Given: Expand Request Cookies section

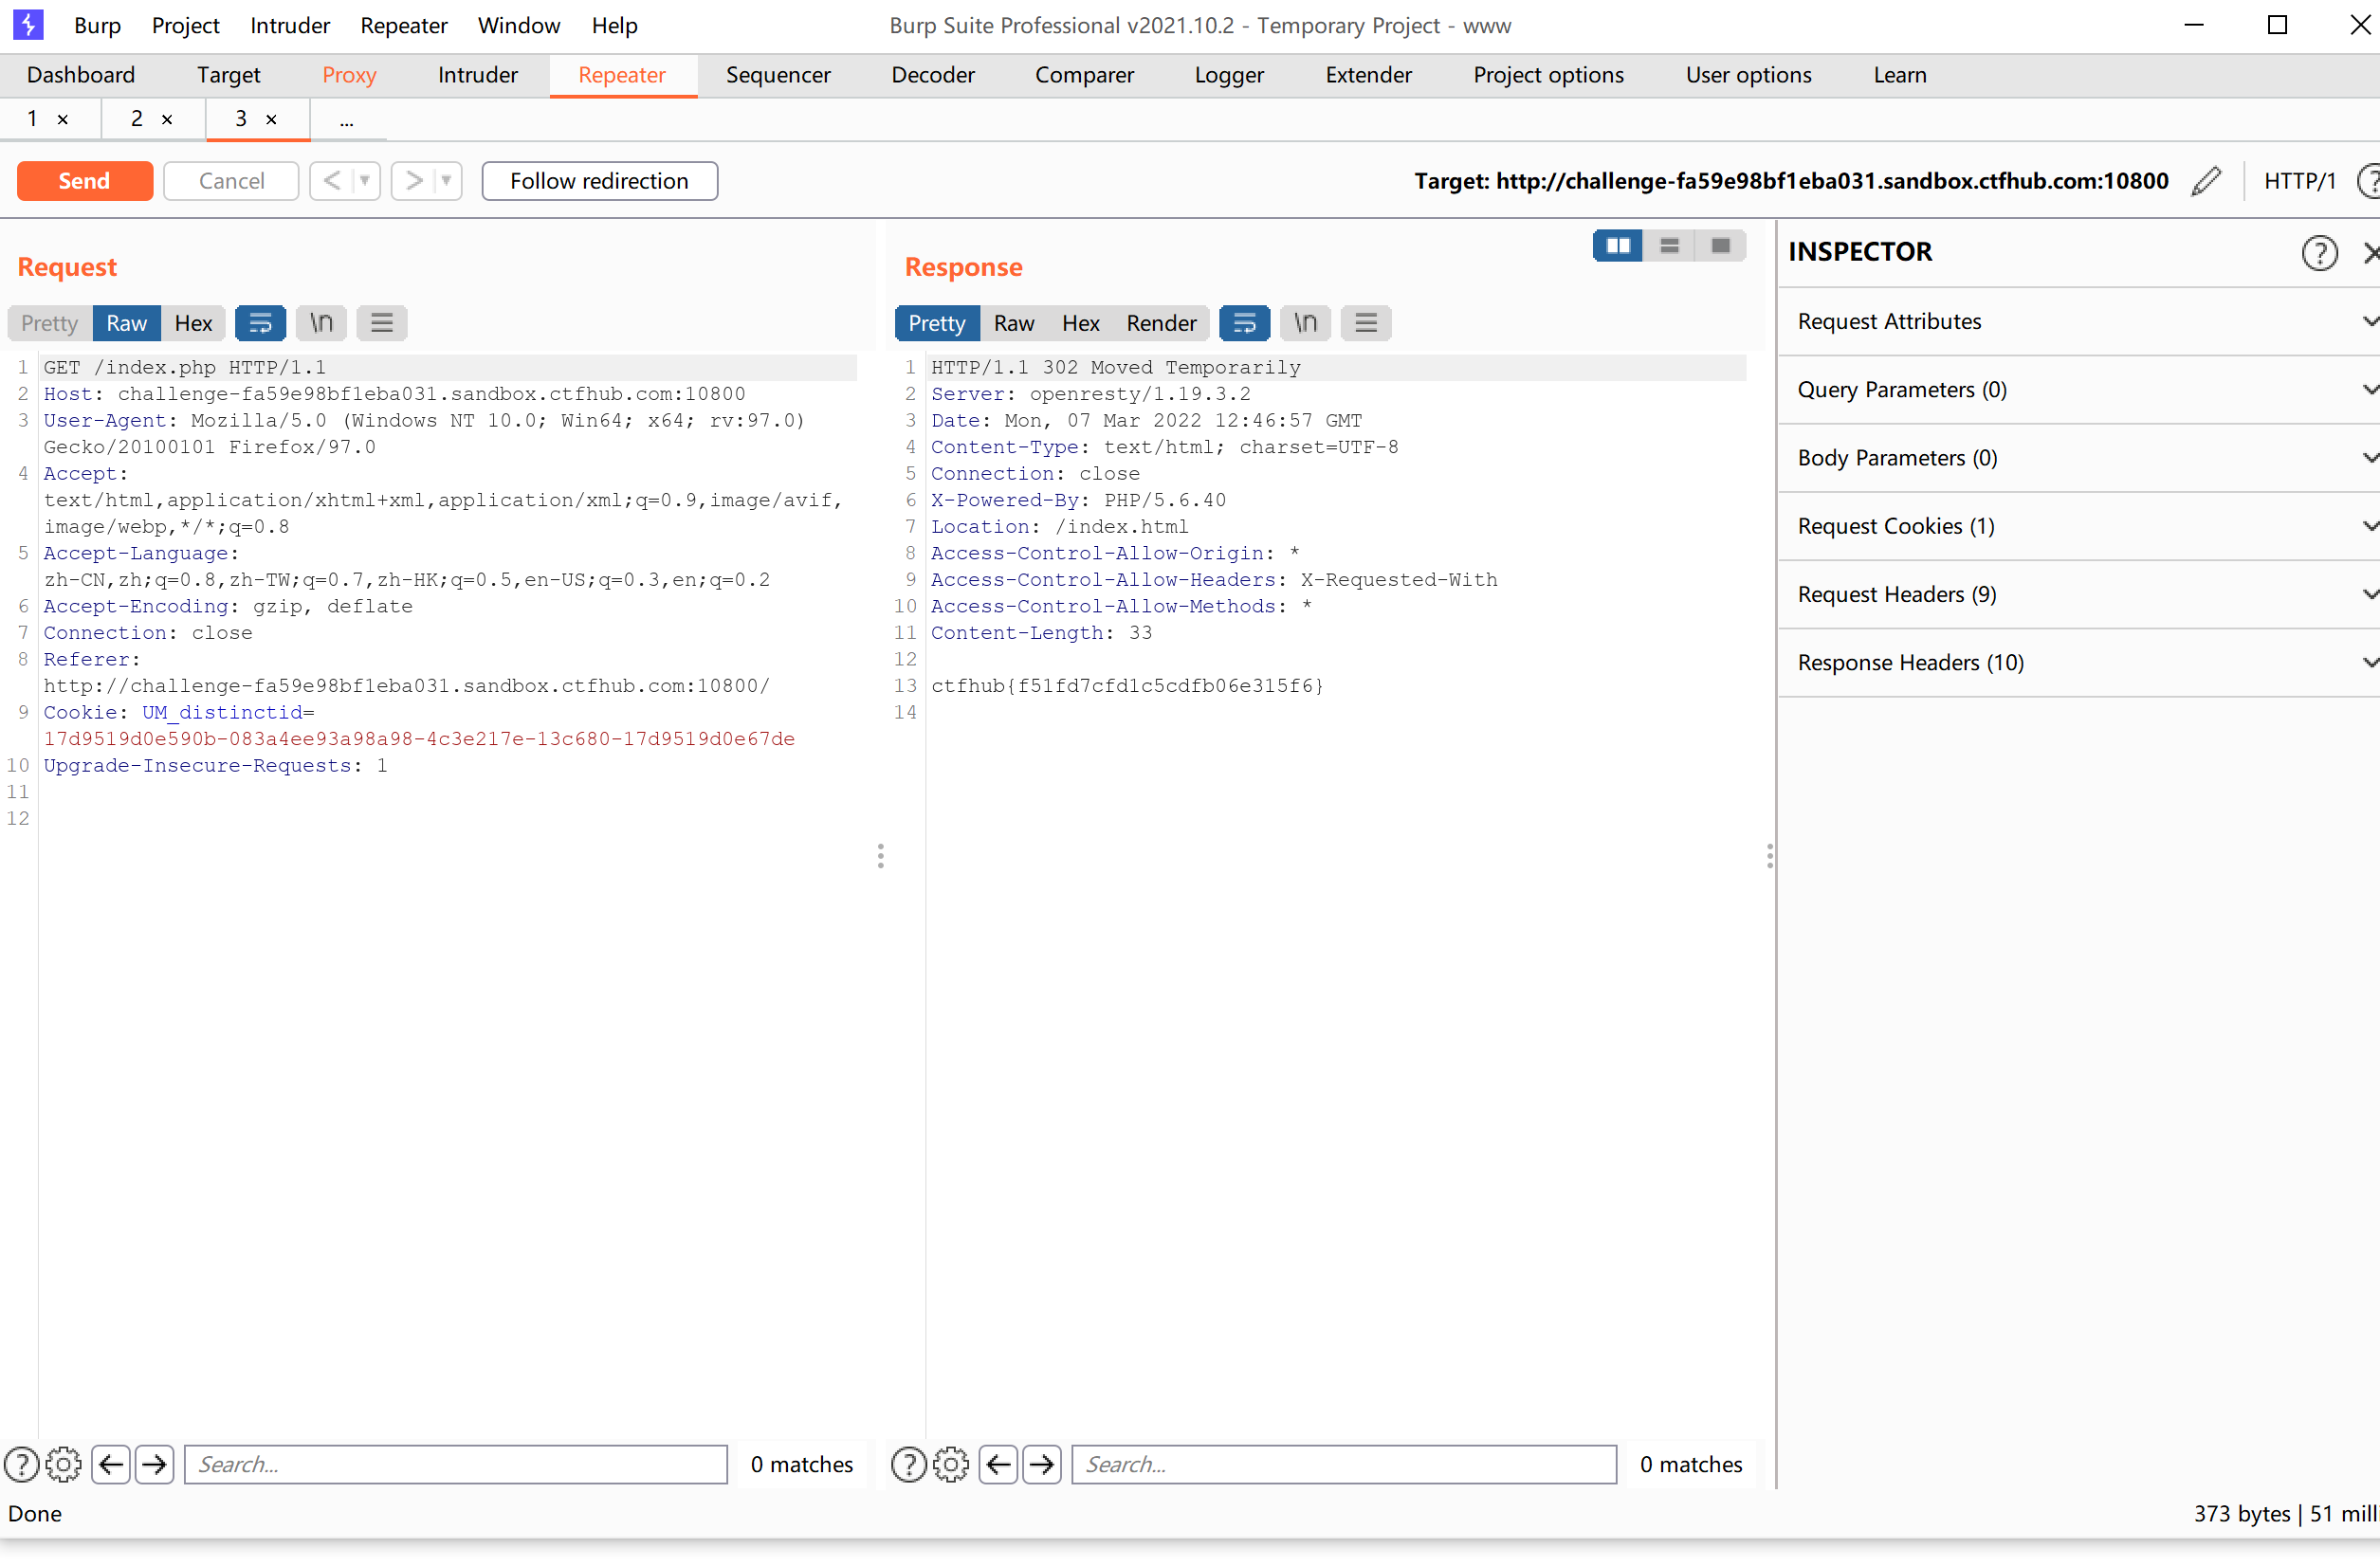Looking at the screenshot, I should pyautogui.click(x=2079, y=527).
